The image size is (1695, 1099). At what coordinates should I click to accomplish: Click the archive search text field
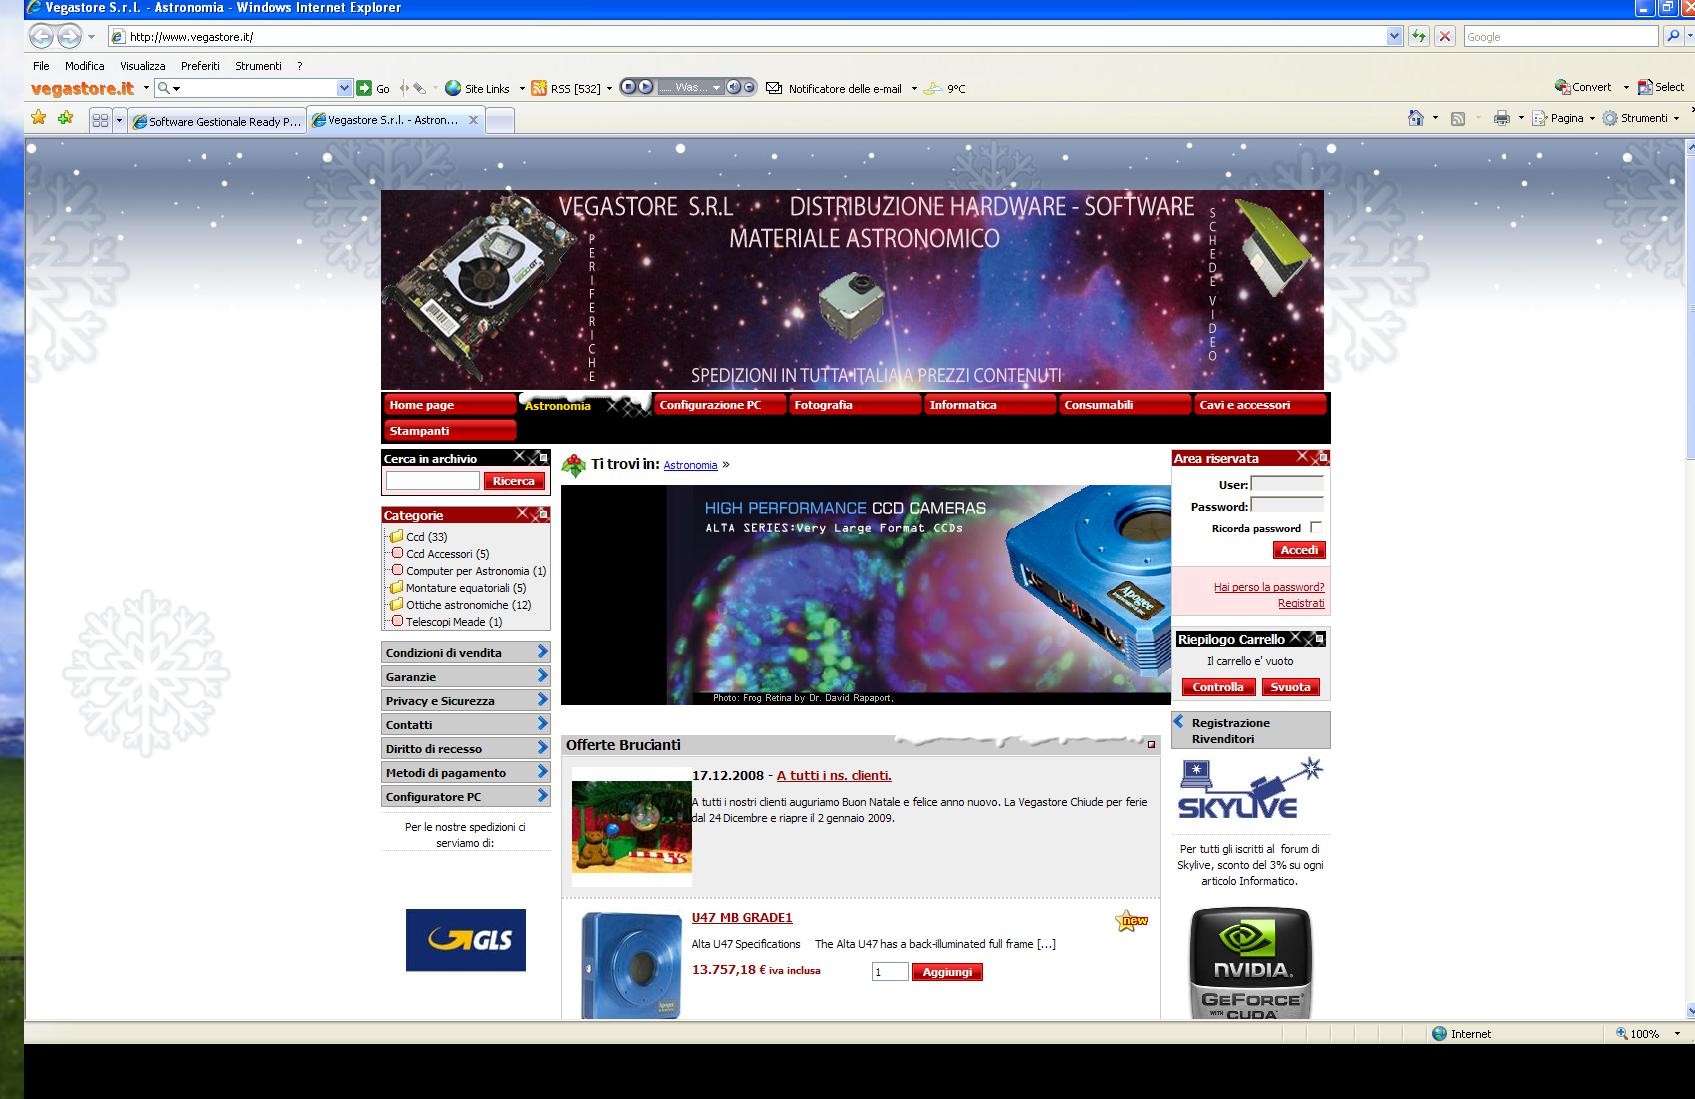[433, 481]
